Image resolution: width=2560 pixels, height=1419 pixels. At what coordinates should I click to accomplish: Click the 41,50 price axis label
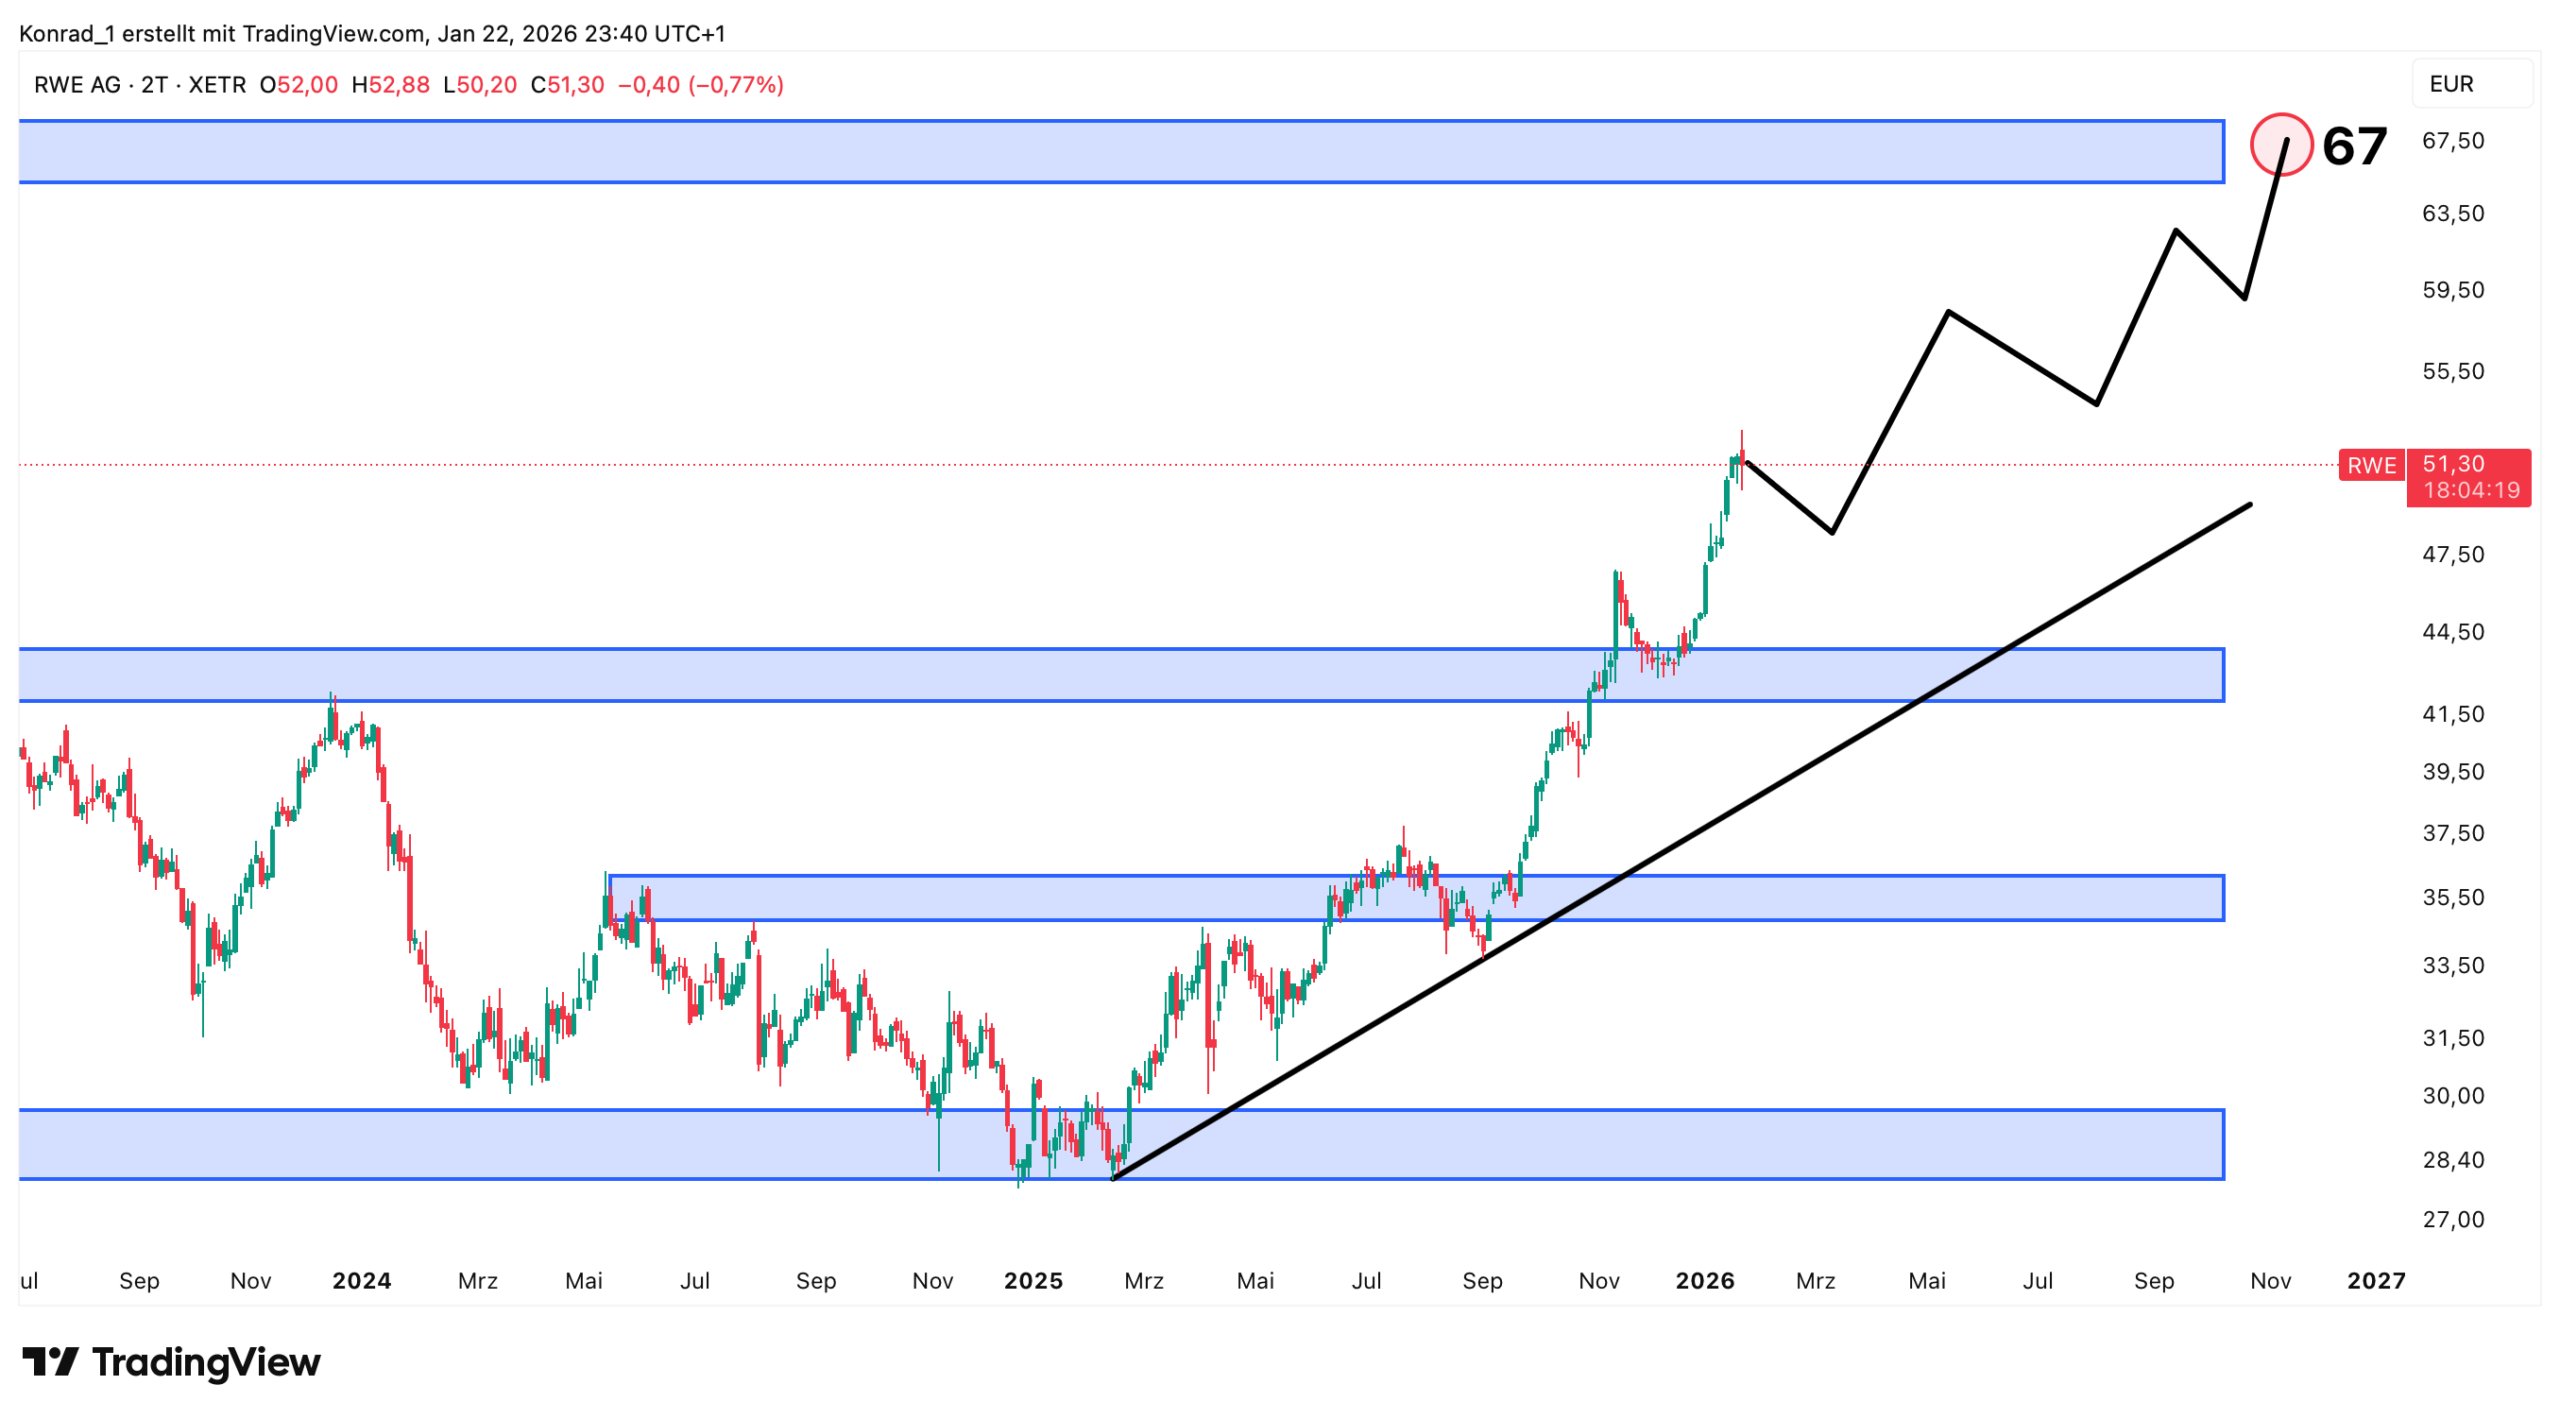2452,714
